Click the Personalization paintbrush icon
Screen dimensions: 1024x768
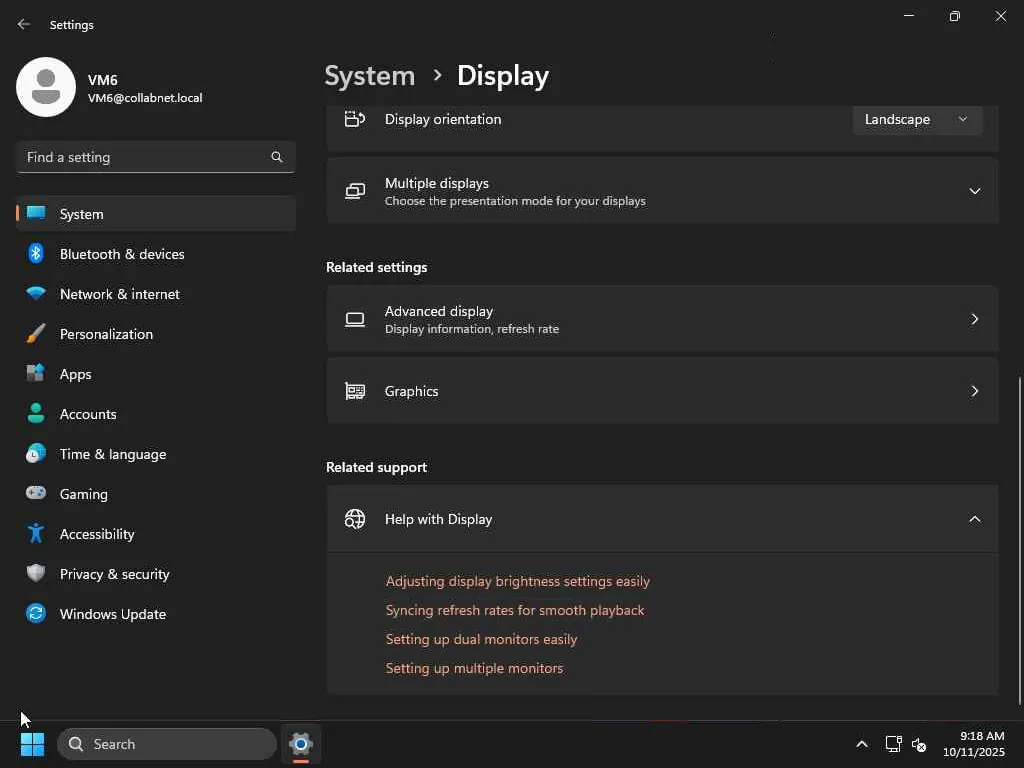click(36, 334)
